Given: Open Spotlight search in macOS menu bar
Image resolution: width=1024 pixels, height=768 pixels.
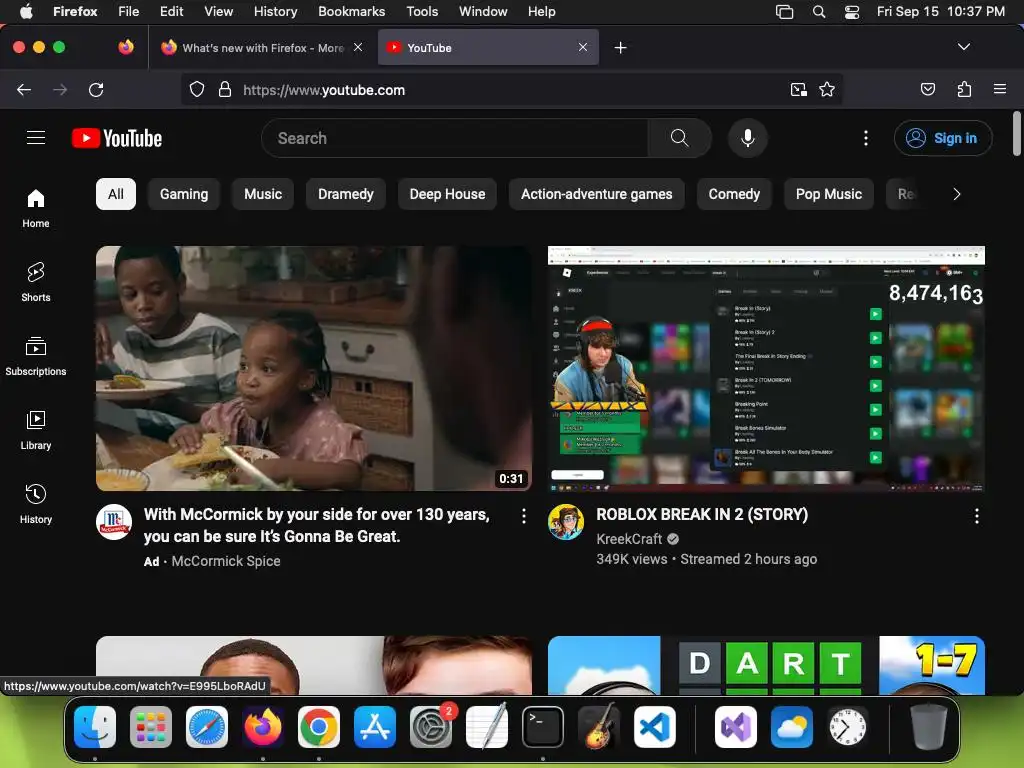Looking at the screenshot, I should coord(818,11).
